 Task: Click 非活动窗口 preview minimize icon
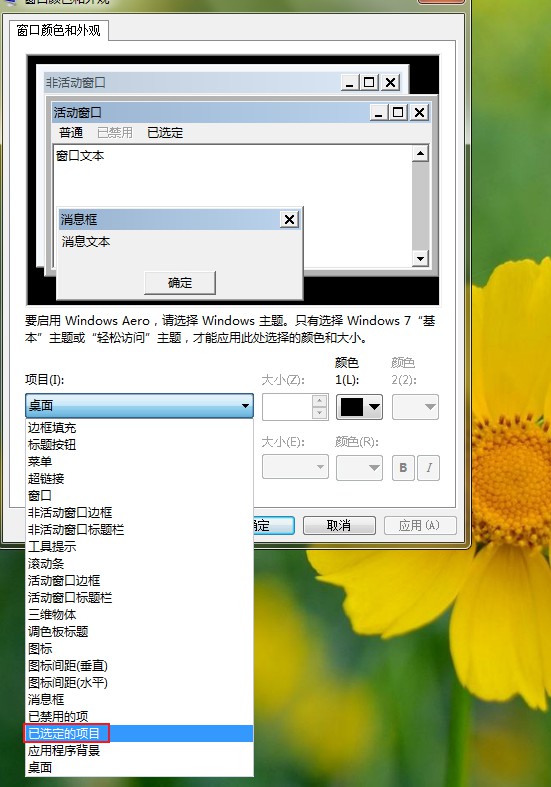pos(350,82)
